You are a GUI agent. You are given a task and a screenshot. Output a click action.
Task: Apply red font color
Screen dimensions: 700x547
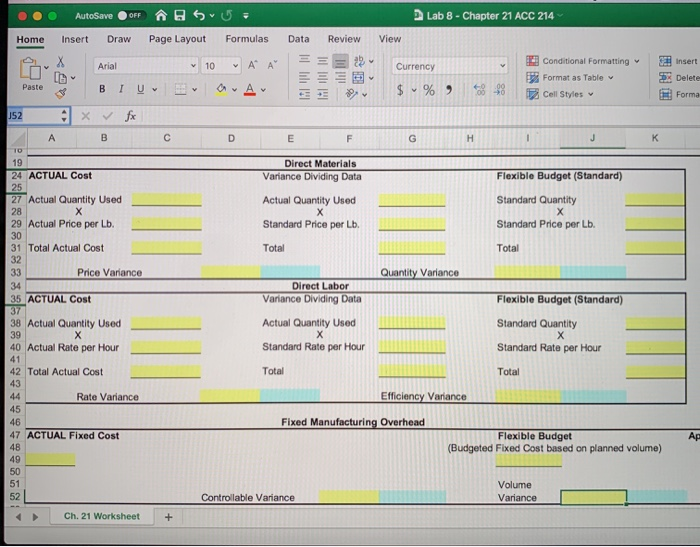pos(250,90)
